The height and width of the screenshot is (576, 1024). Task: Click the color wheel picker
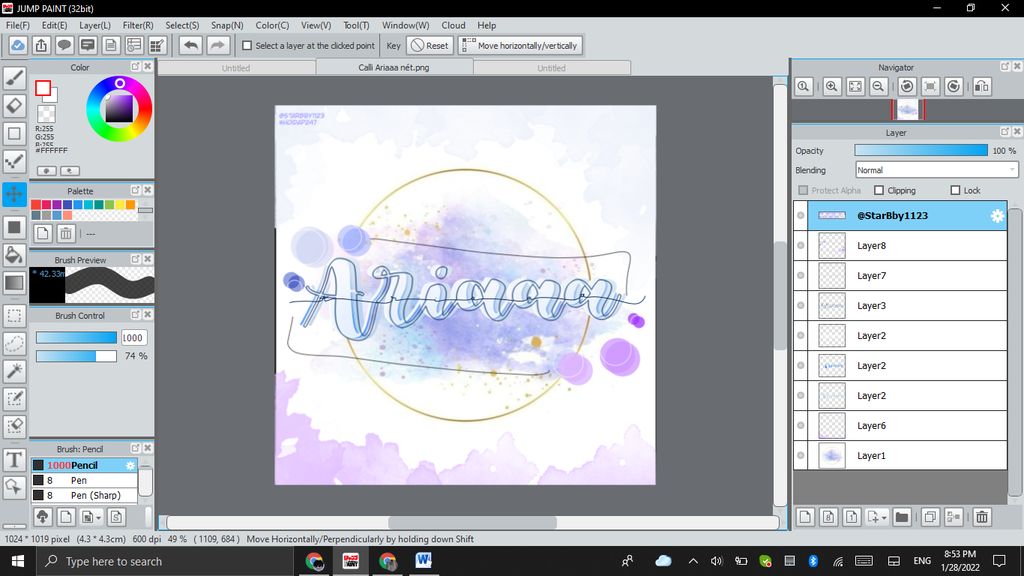(119, 108)
